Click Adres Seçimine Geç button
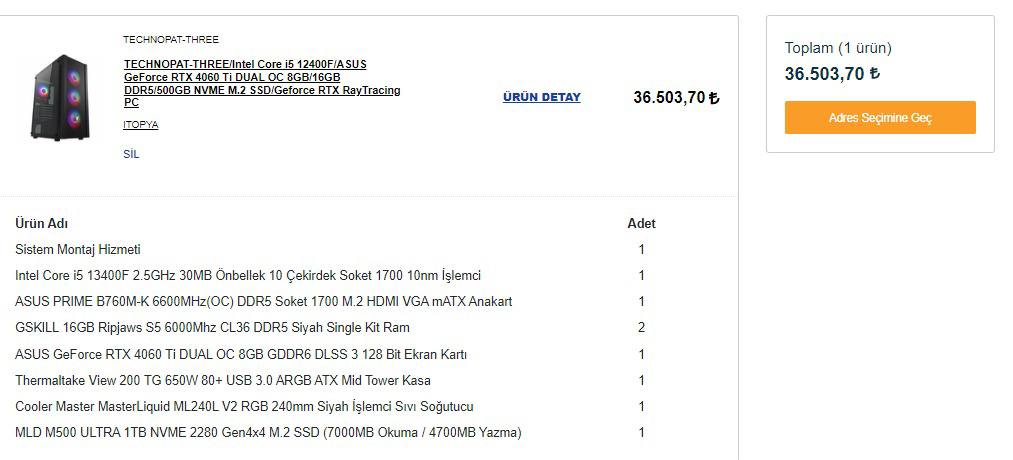This screenshot has width=1013, height=460. pyautogui.click(x=880, y=118)
